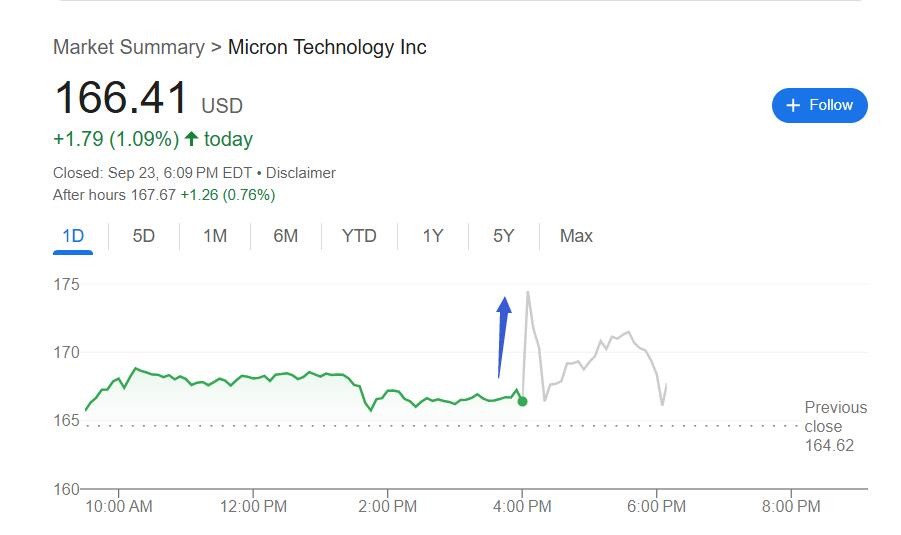Show the 6M price history tab

coord(286,236)
